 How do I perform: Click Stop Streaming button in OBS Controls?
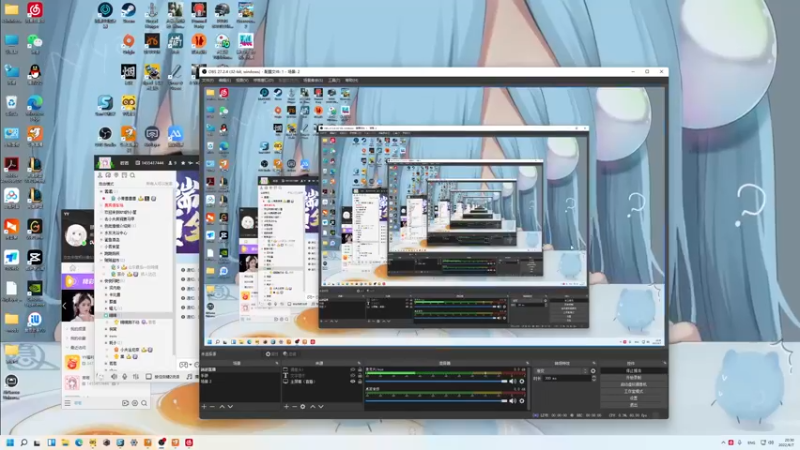pyautogui.click(x=633, y=371)
